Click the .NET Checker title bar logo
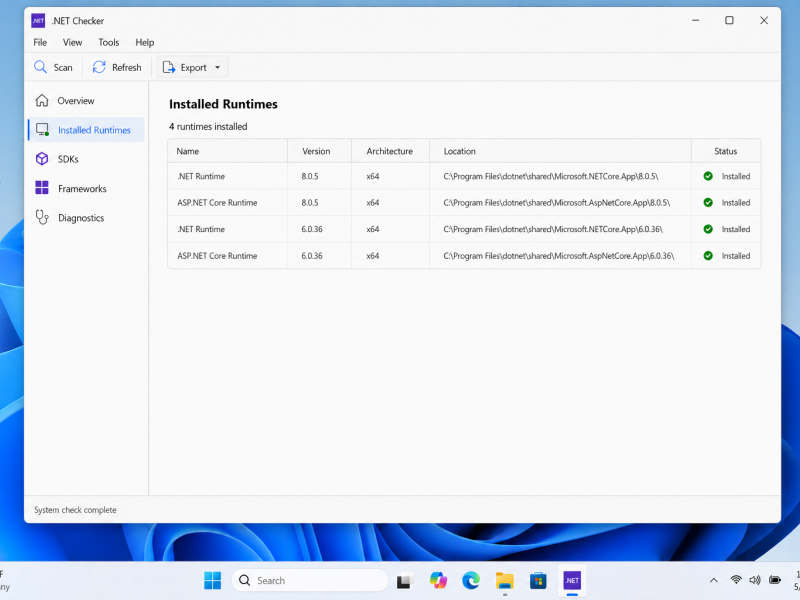Screen dimensions: 800x600 click(38, 20)
